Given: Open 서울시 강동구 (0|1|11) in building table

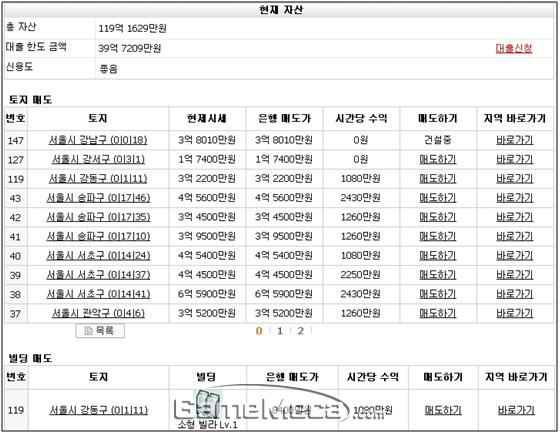Looking at the screenshot, I should click(99, 410).
